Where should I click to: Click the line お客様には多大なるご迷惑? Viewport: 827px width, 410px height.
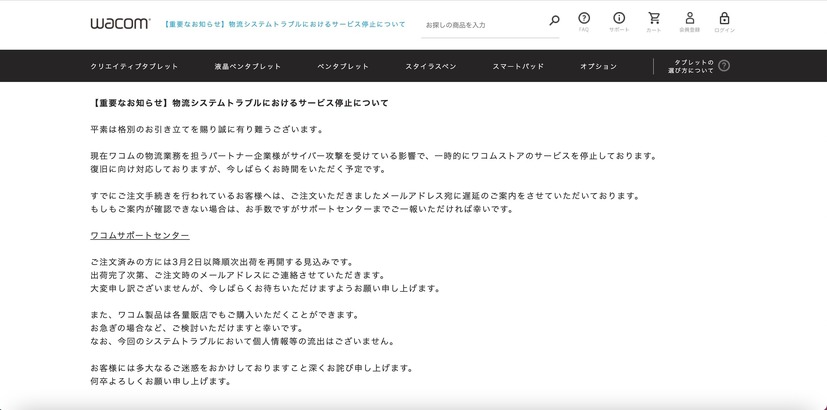click(x=252, y=368)
